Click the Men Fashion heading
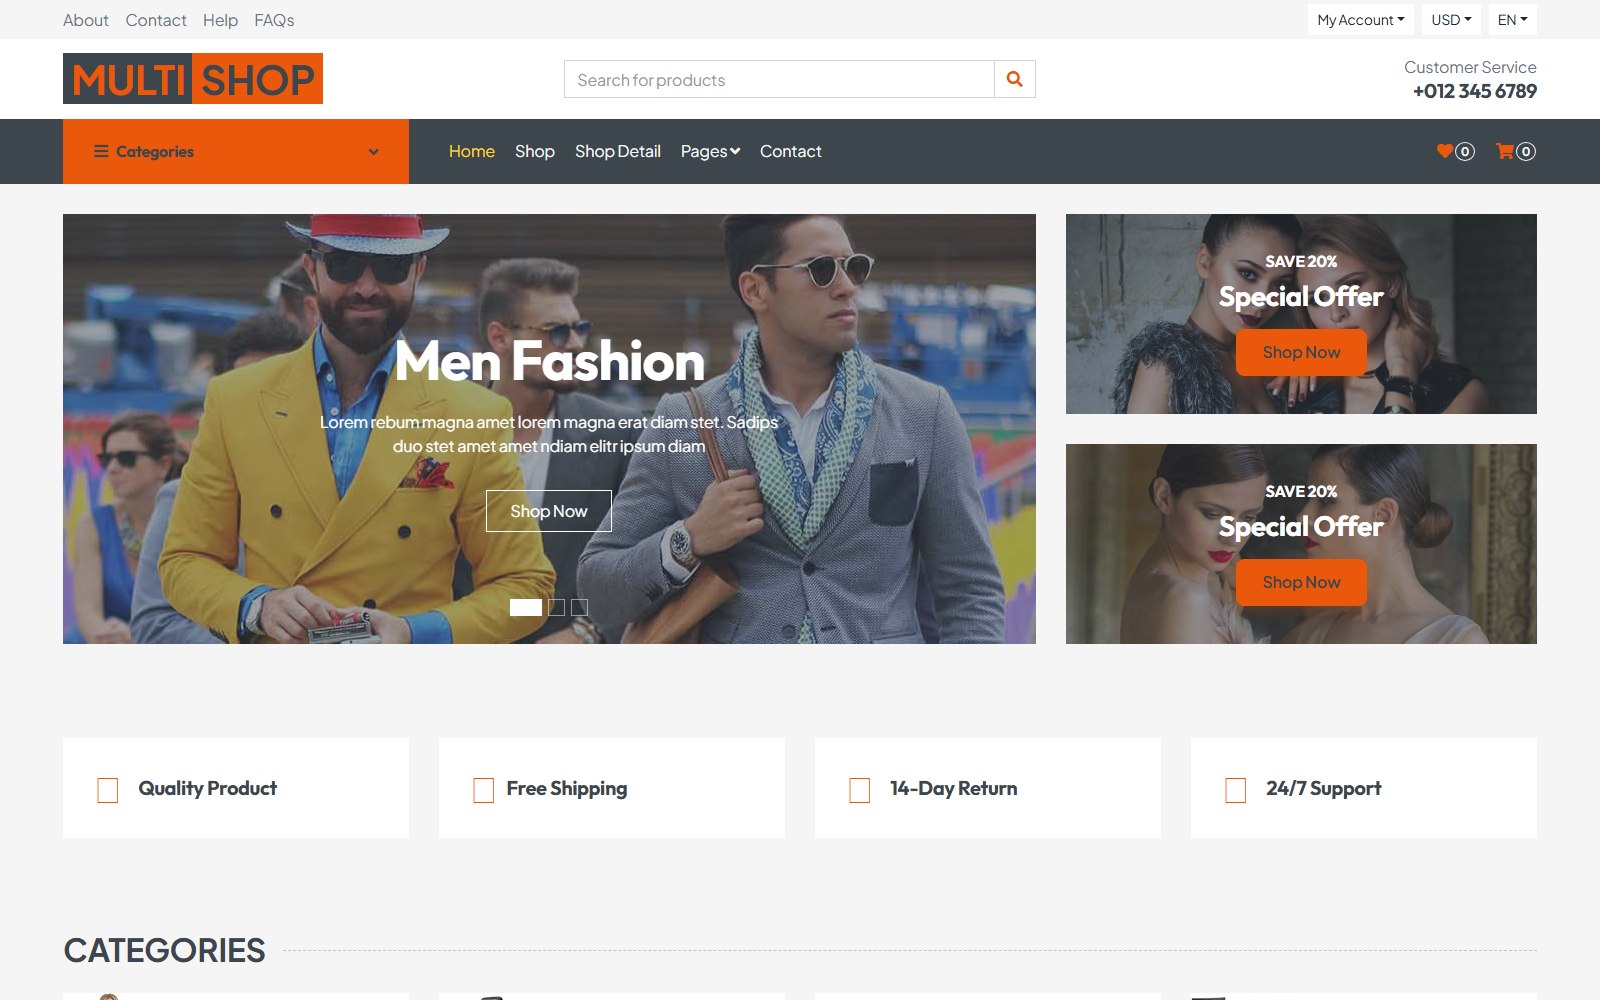The width and height of the screenshot is (1600, 1000). pos(549,361)
